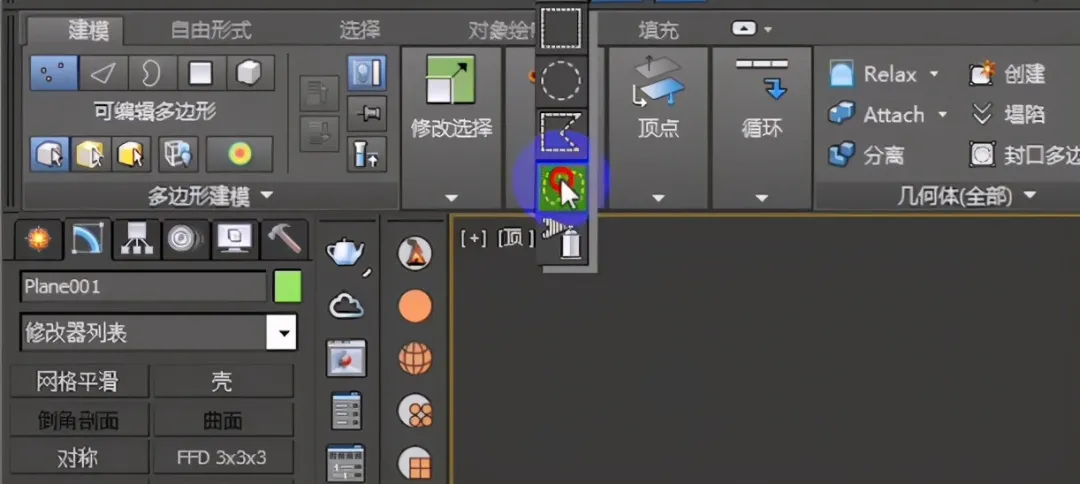Screen dimensions: 1080x484
Task: Apply 对称 modifier button
Action: (79, 458)
